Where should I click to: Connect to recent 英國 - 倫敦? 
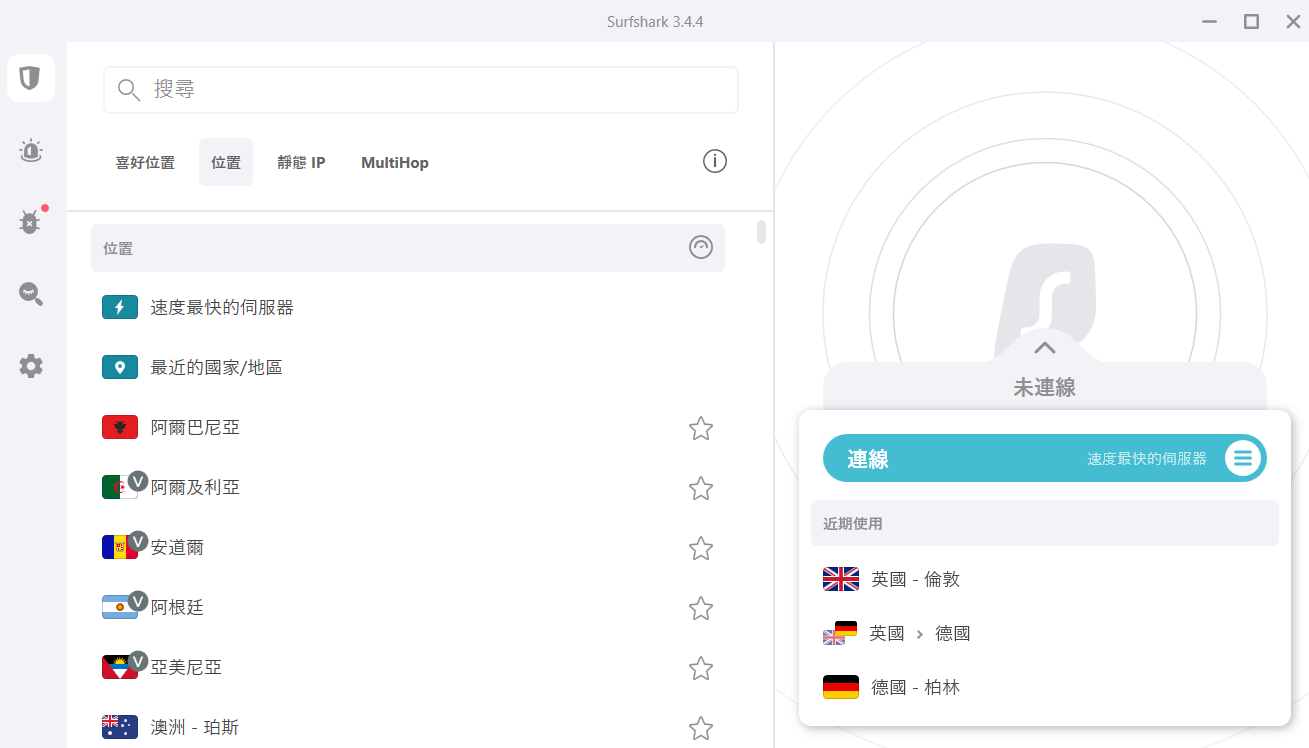click(1045, 579)
